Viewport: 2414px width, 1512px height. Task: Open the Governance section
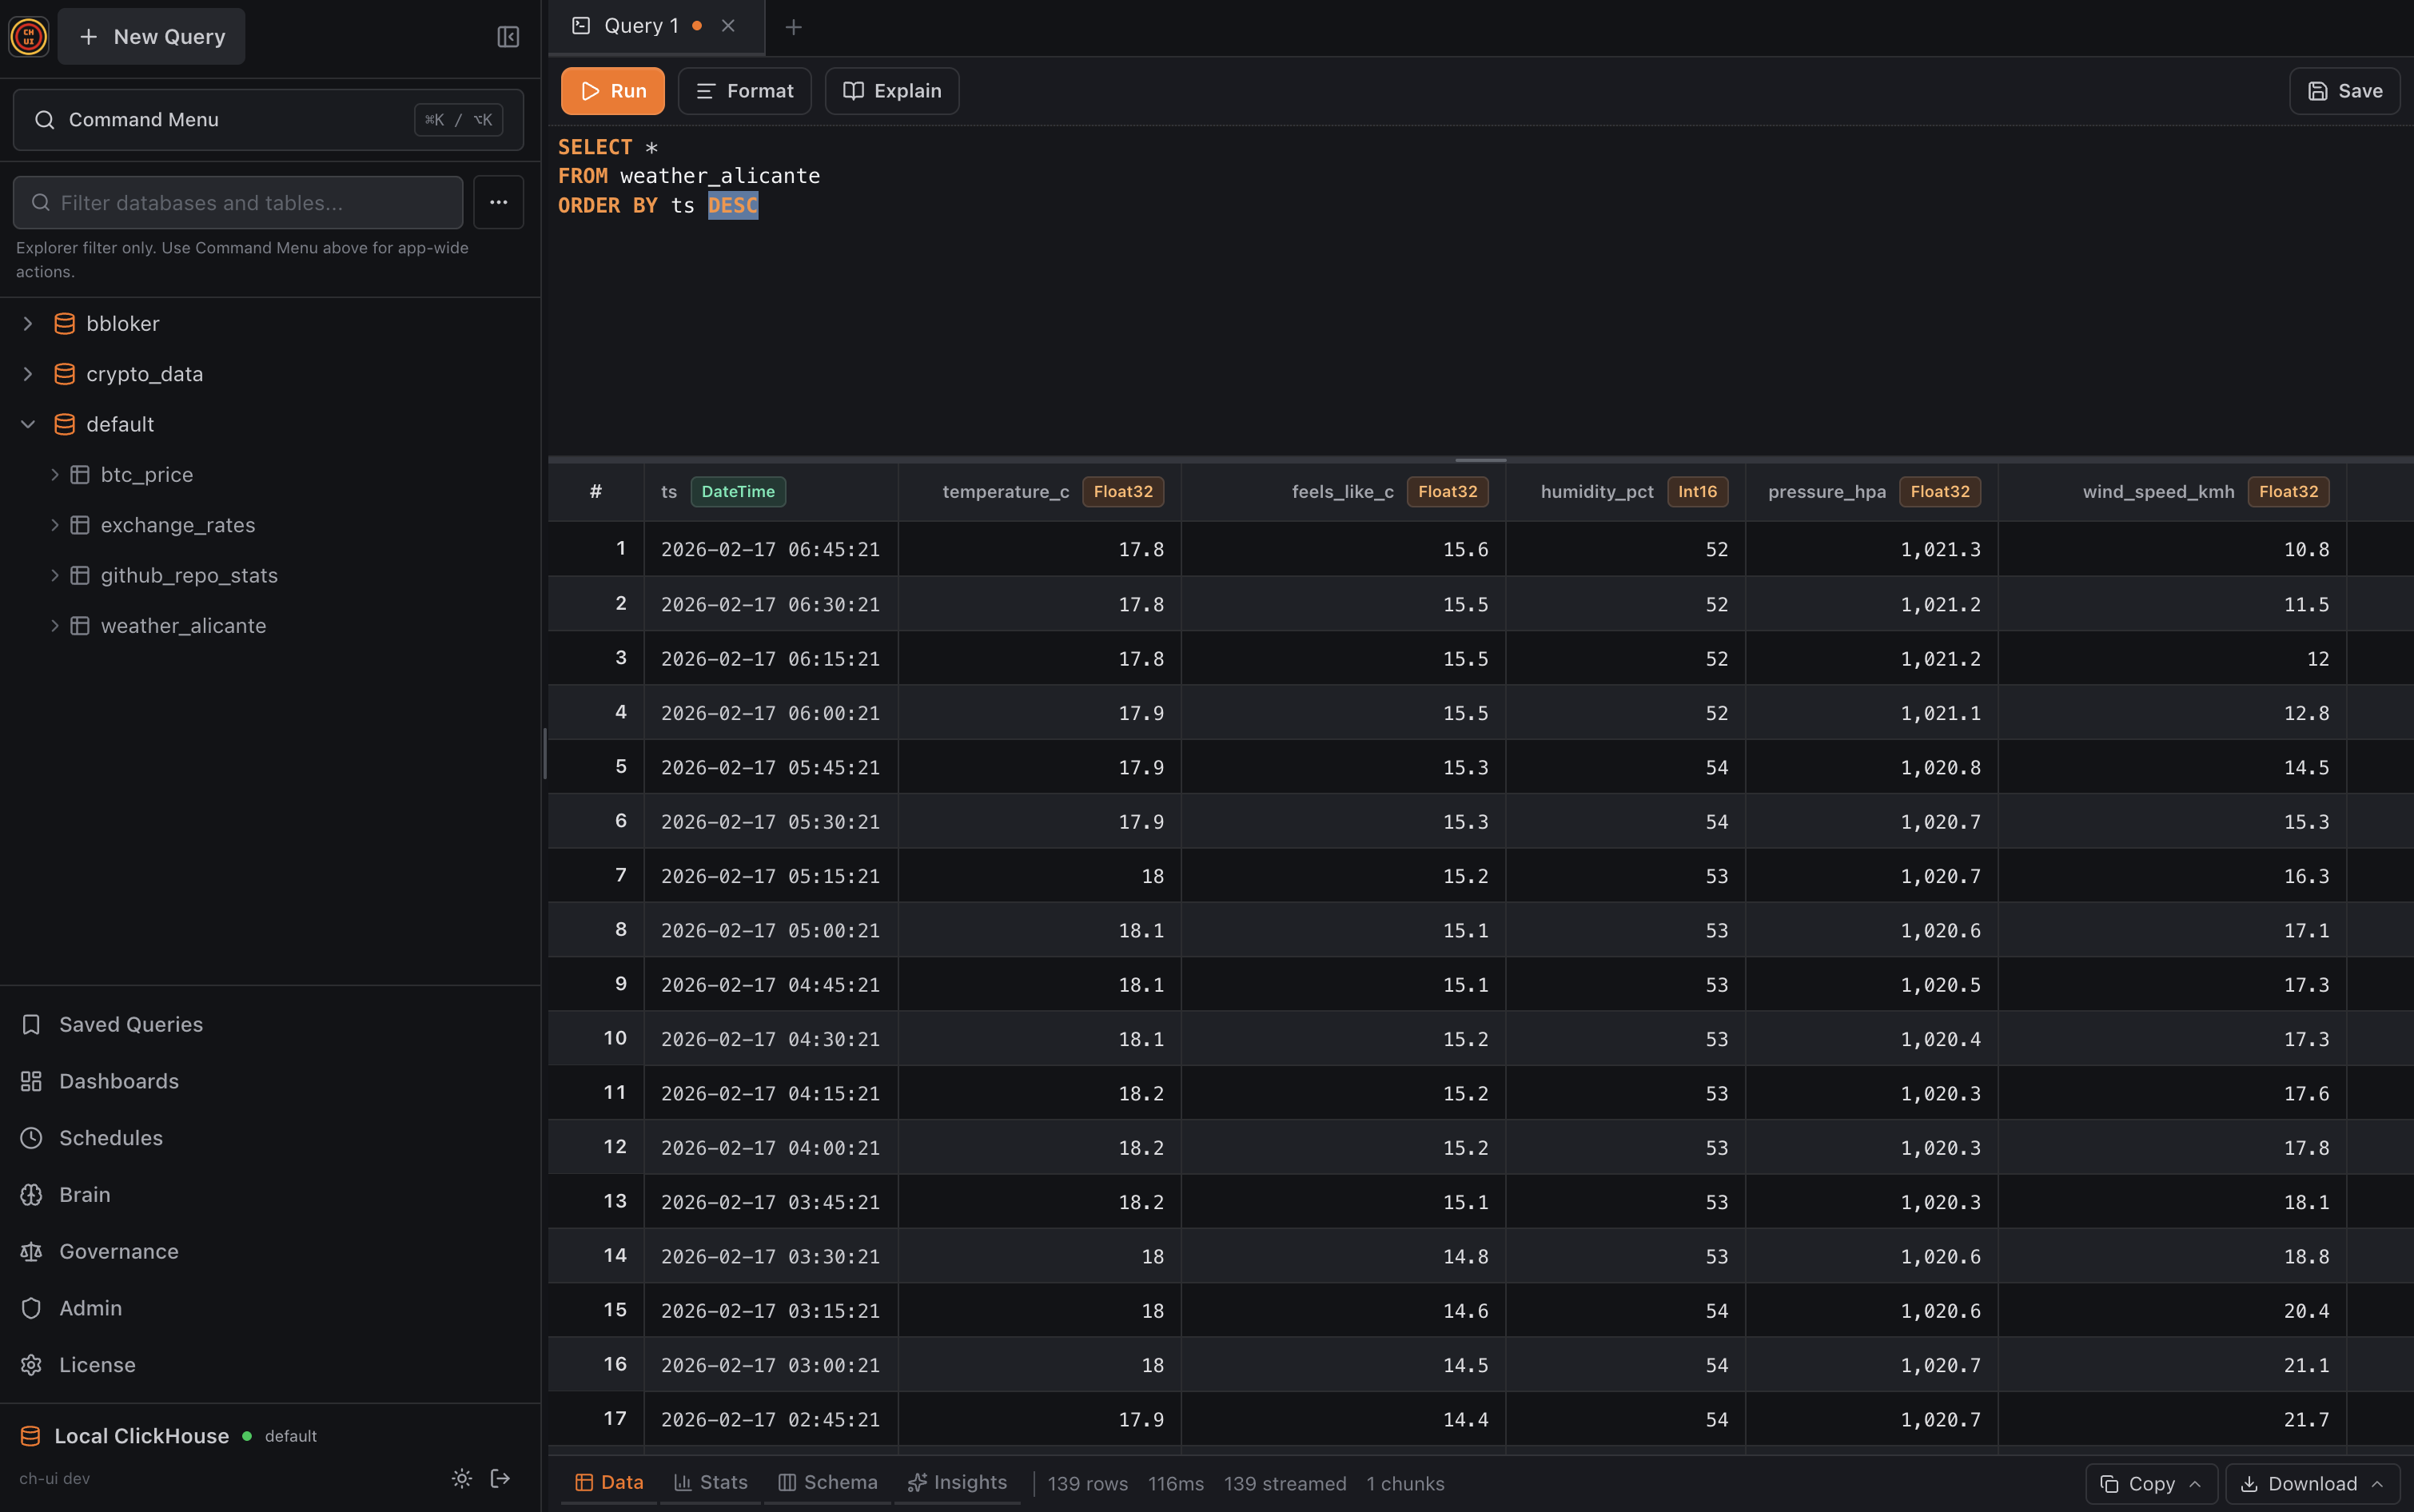coord(118,1251)
